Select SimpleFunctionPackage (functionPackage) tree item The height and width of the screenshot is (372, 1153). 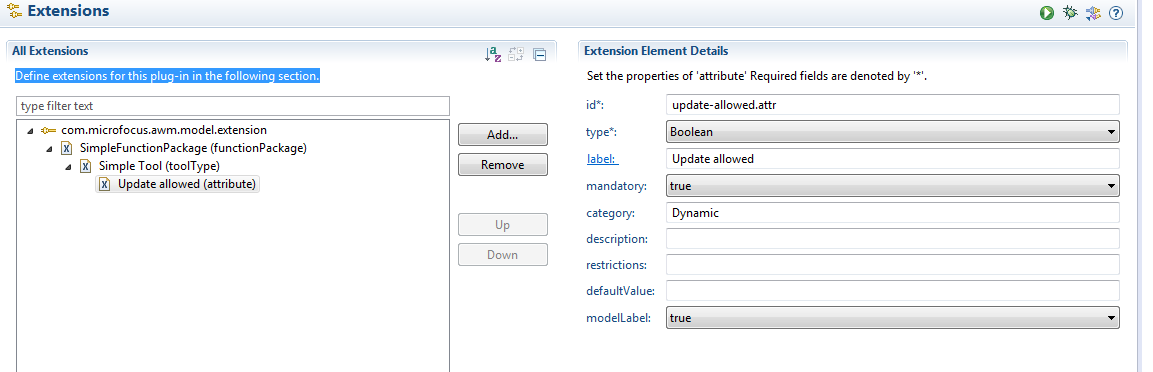pyautogui.click(x=193, y=148)
